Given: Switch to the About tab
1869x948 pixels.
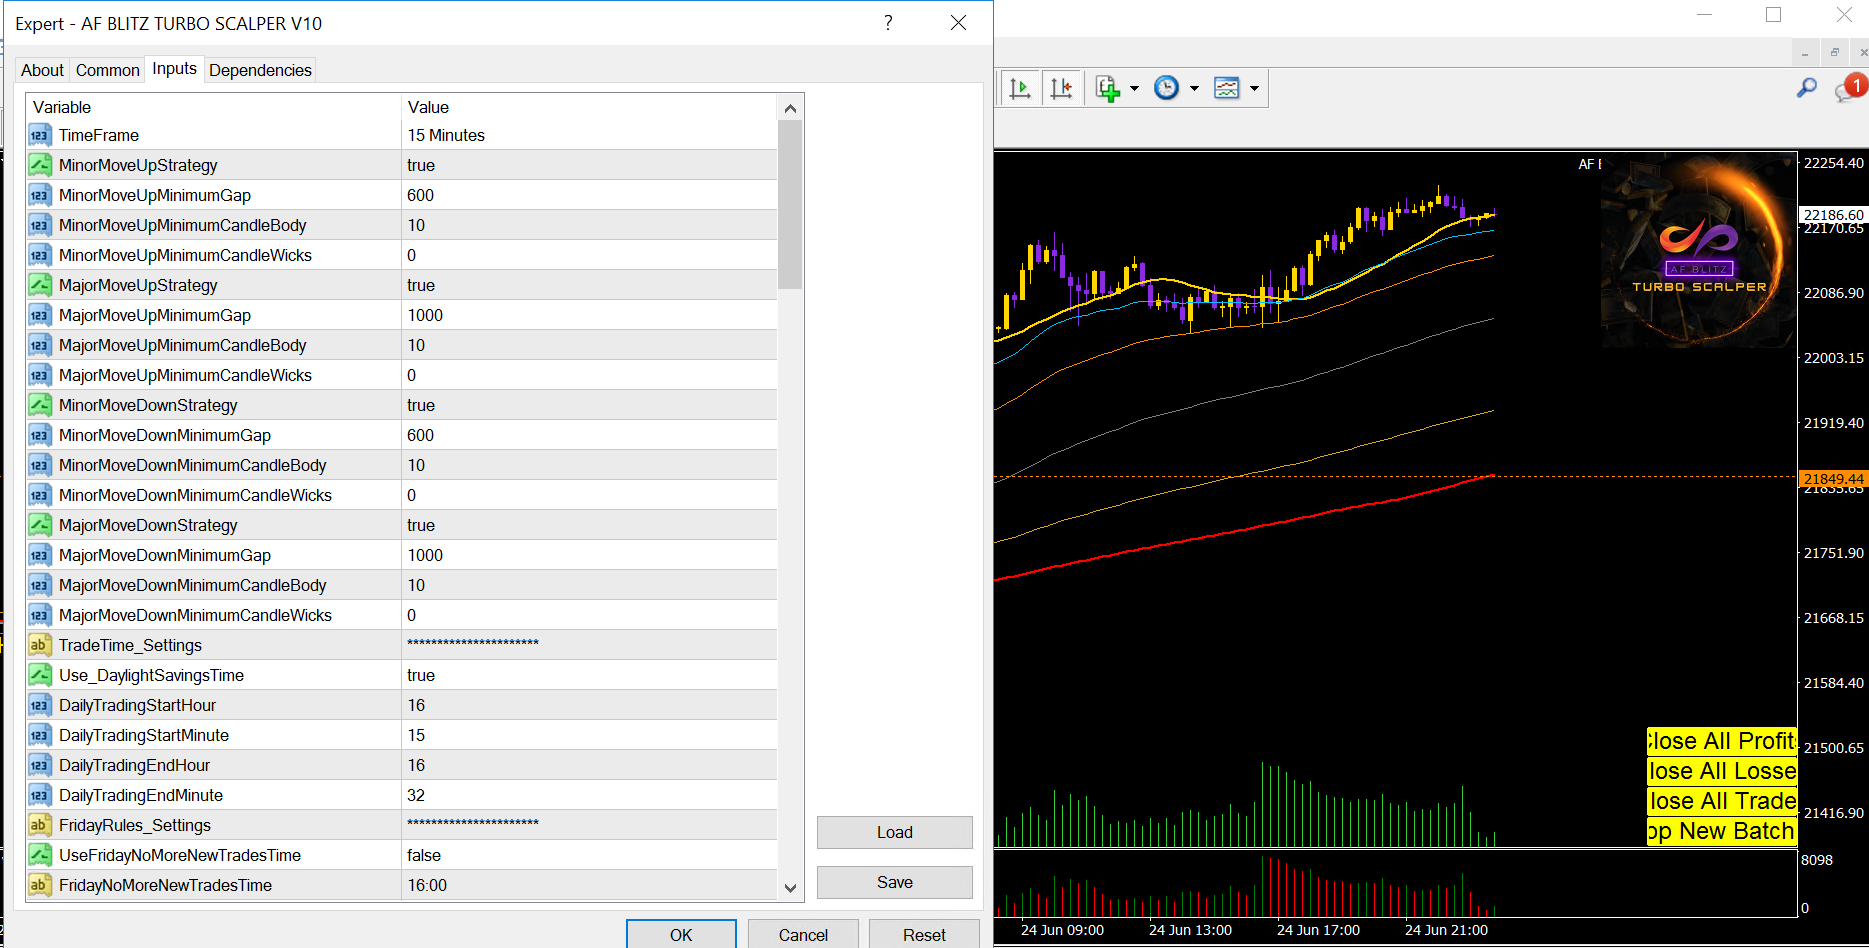Looking at the screenshot, I should point(42,70).
